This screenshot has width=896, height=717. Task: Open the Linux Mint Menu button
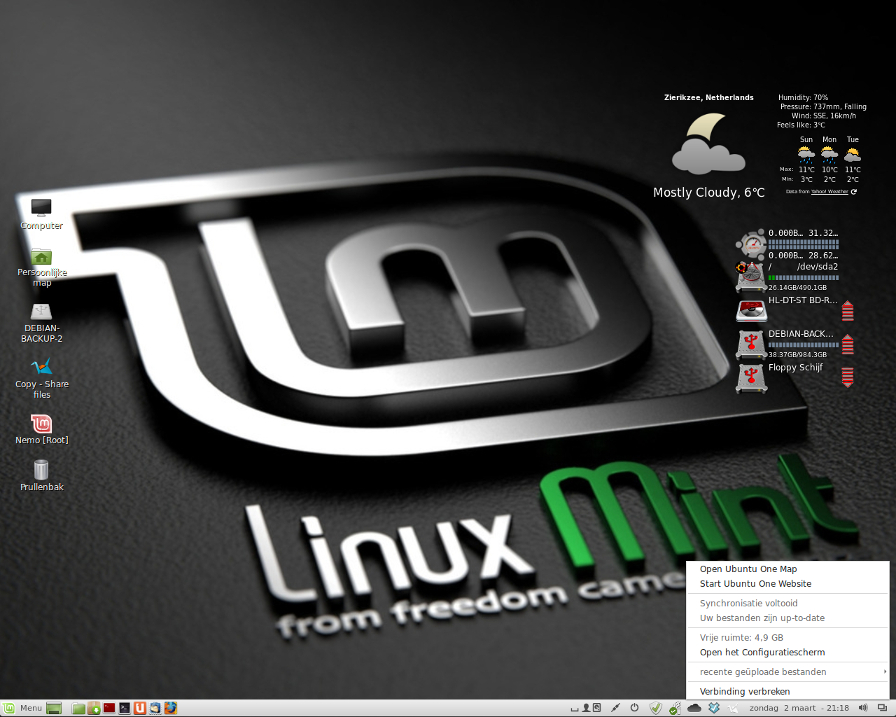pyautogui.click(x=23, y=708)
